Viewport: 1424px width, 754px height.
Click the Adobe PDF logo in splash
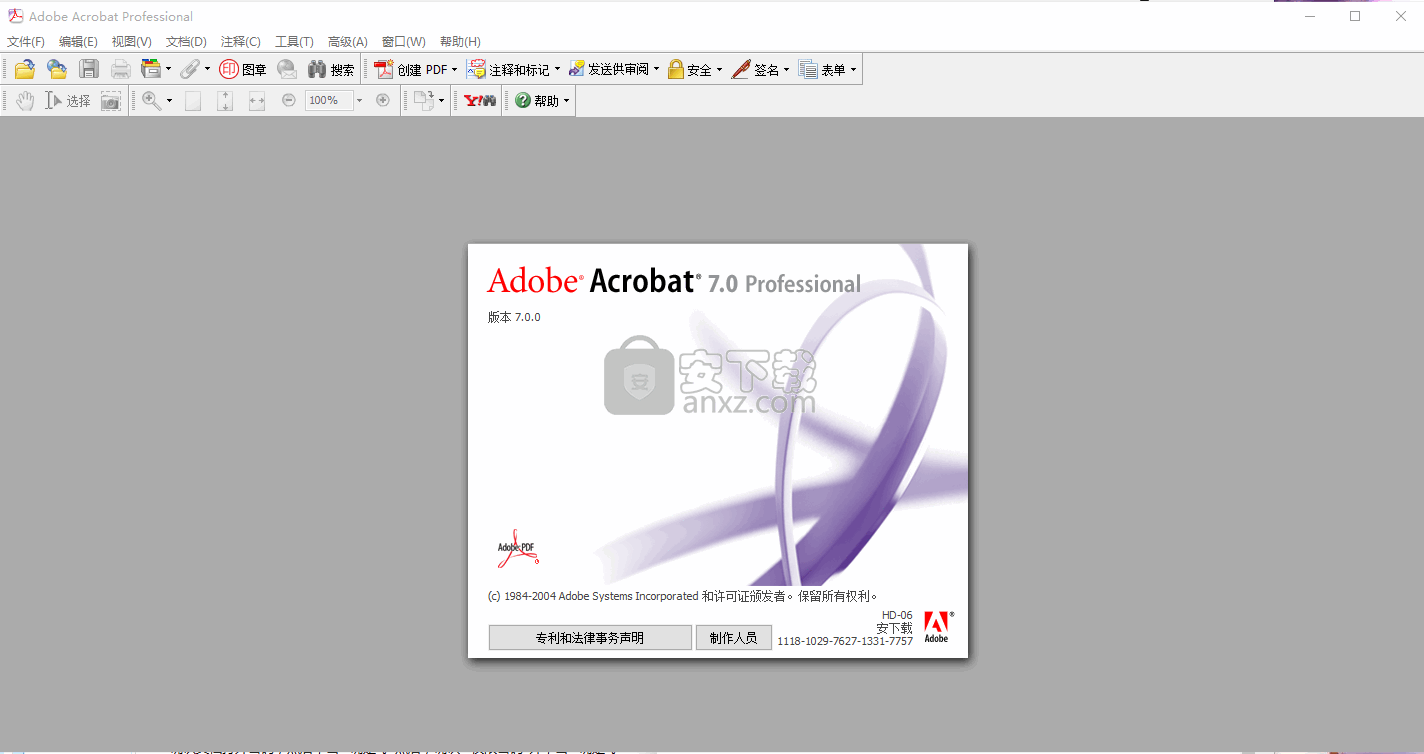click(518, 548)
